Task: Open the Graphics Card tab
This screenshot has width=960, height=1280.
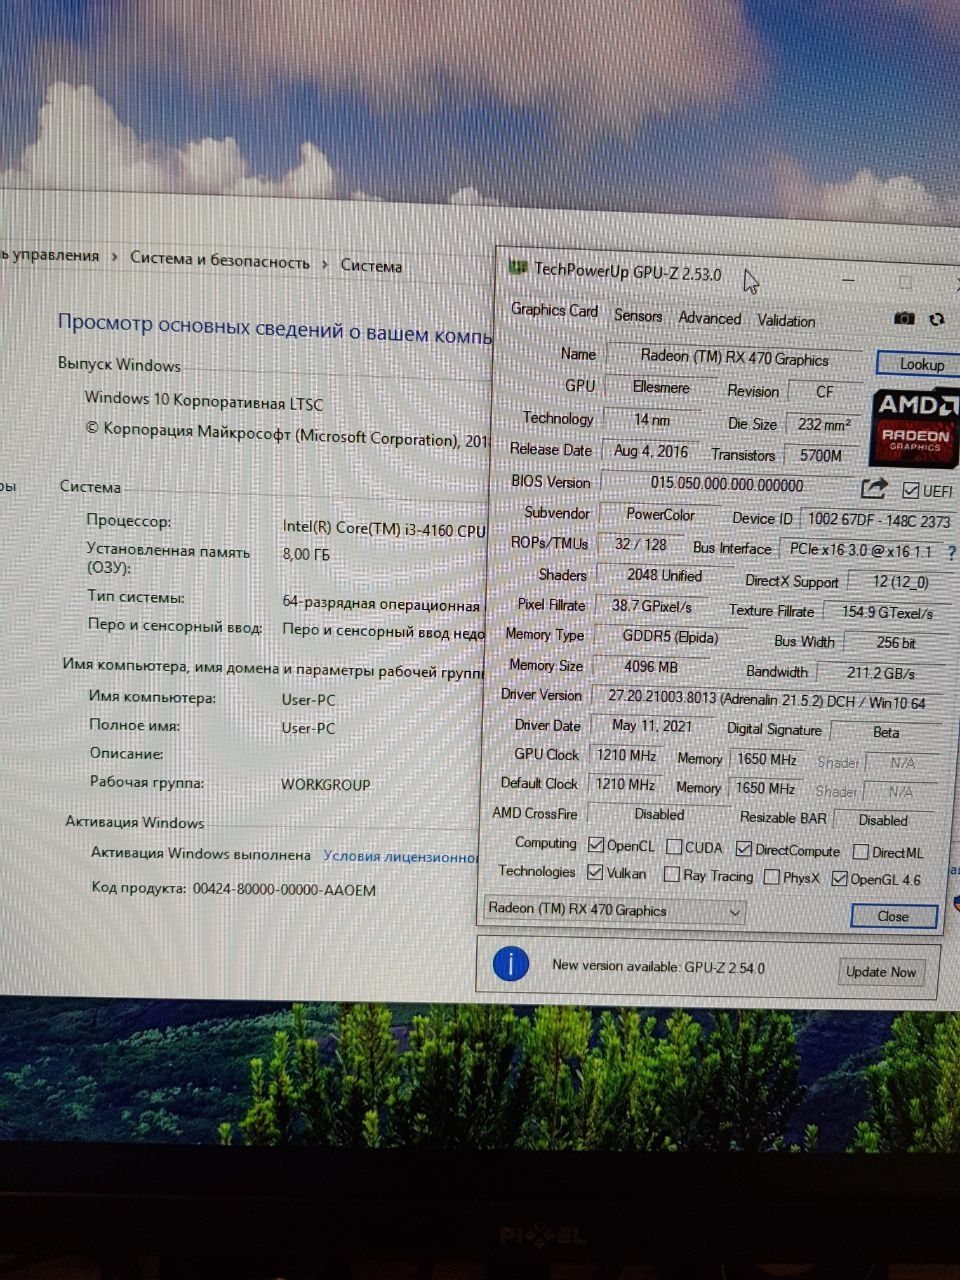Action: [x=554, y=310]
